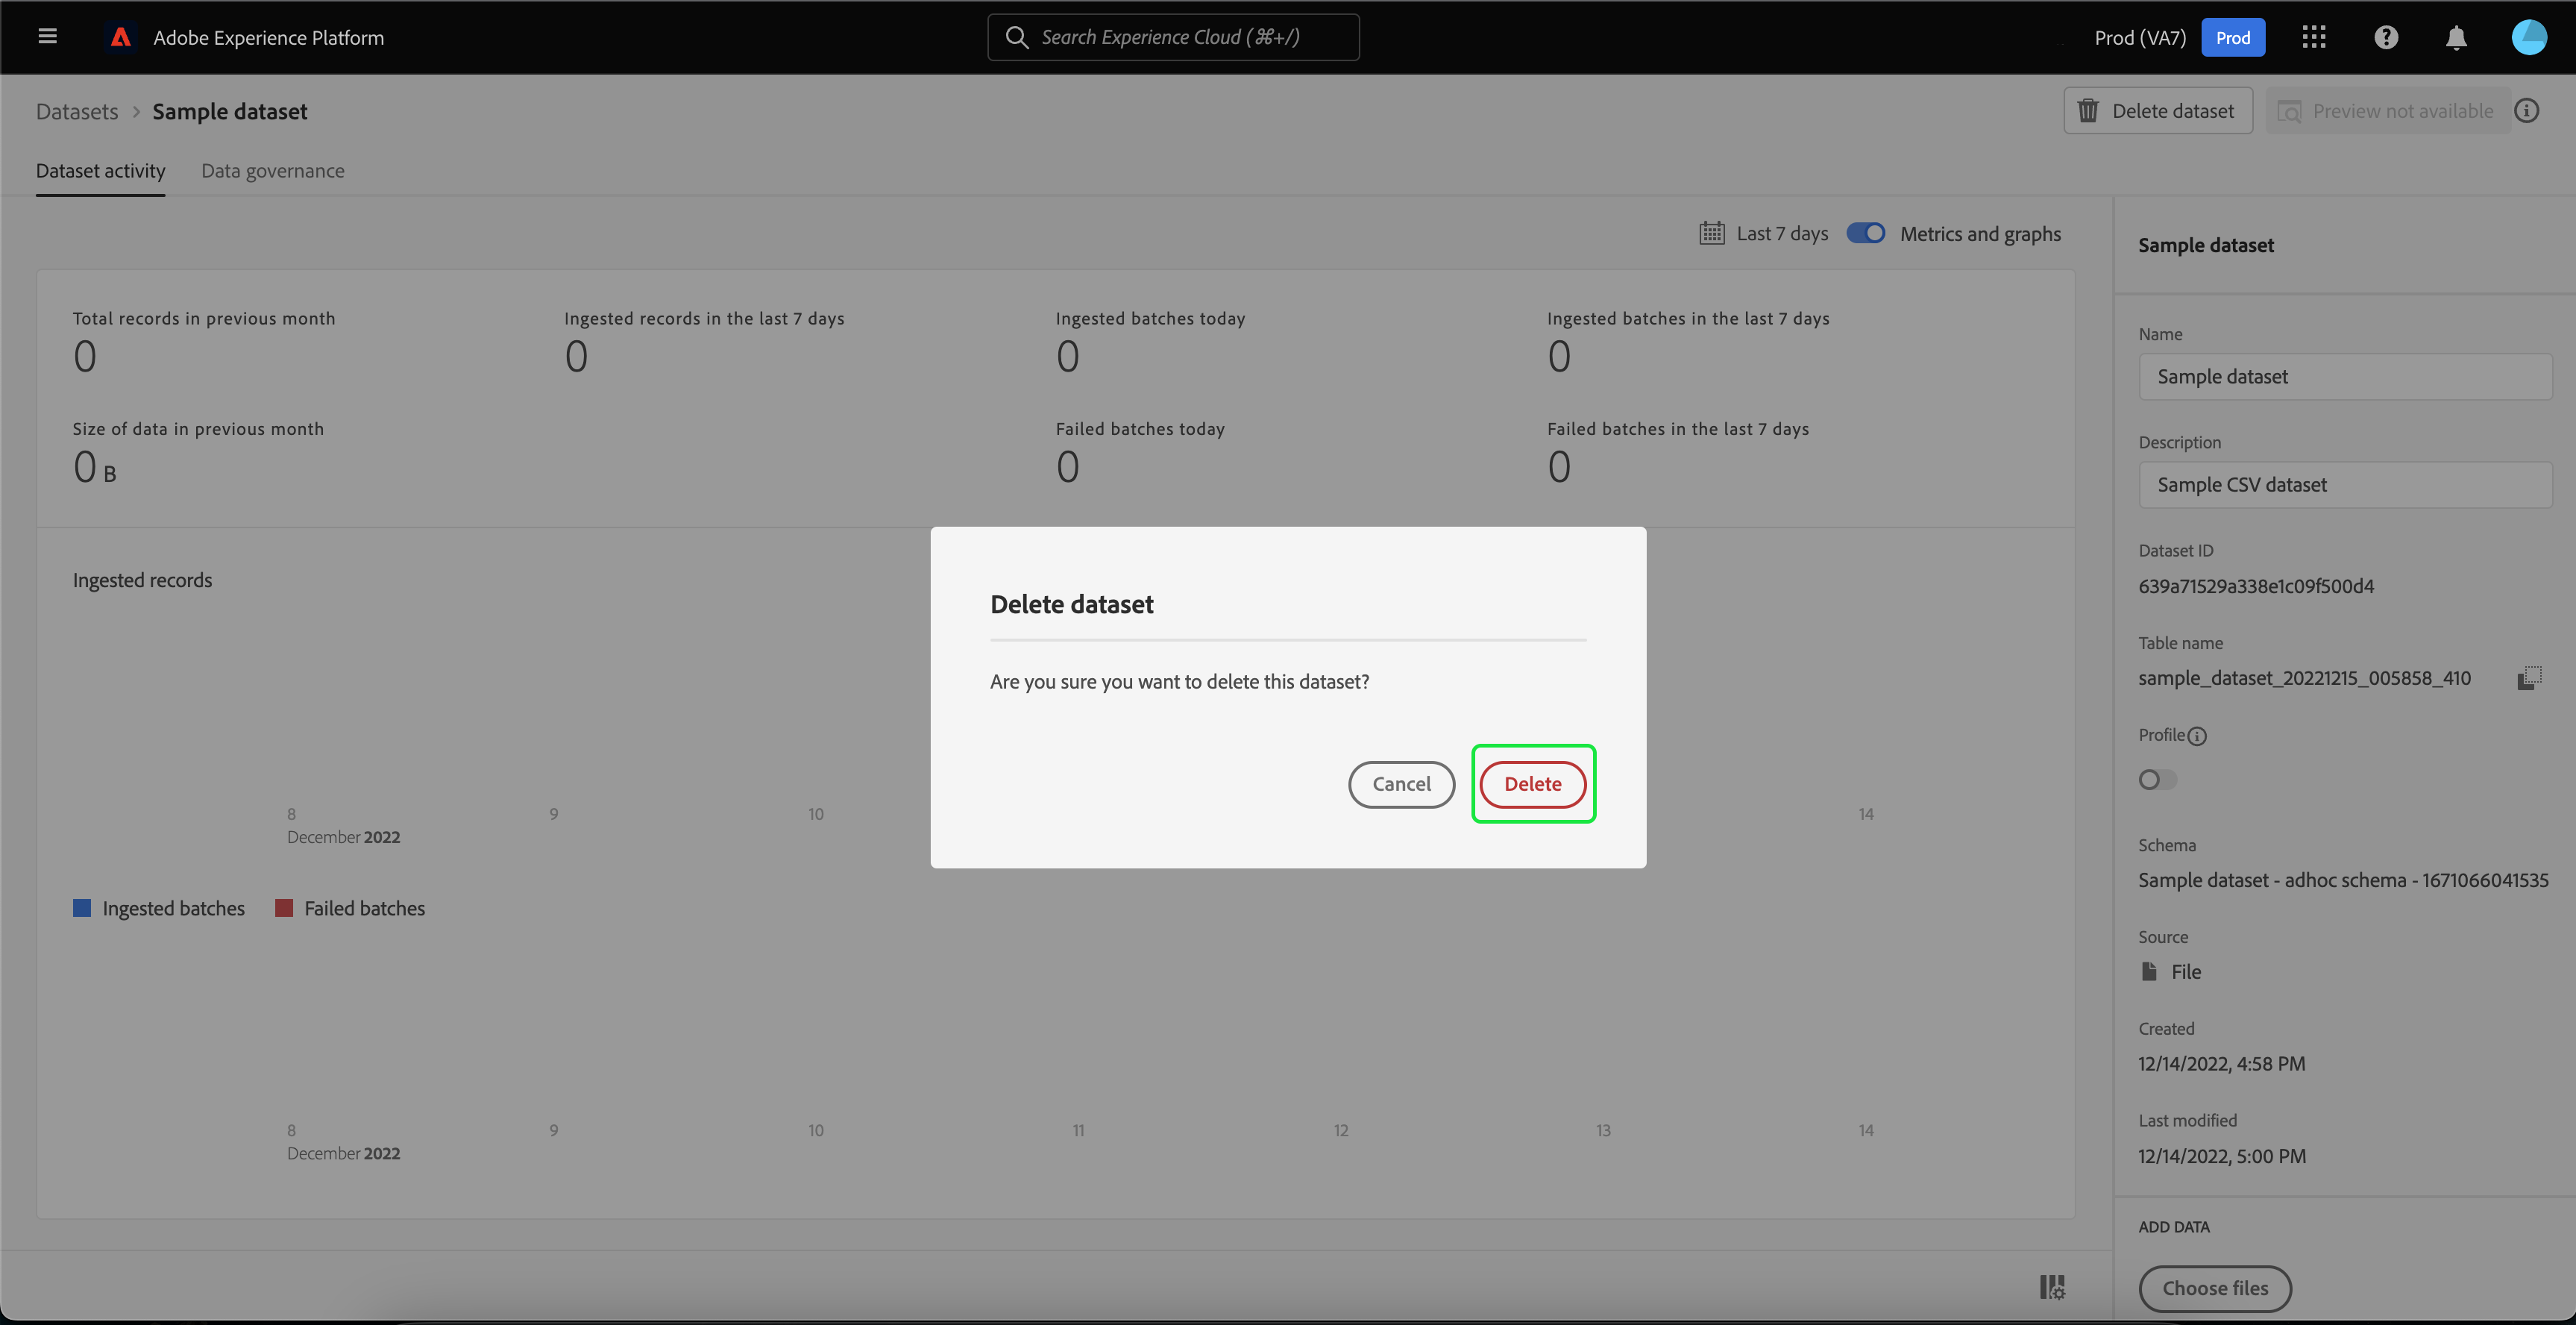Click the Adobe logo icon
The height and width of the screenshot is (1325, 2576).
[x=121, y=37]
